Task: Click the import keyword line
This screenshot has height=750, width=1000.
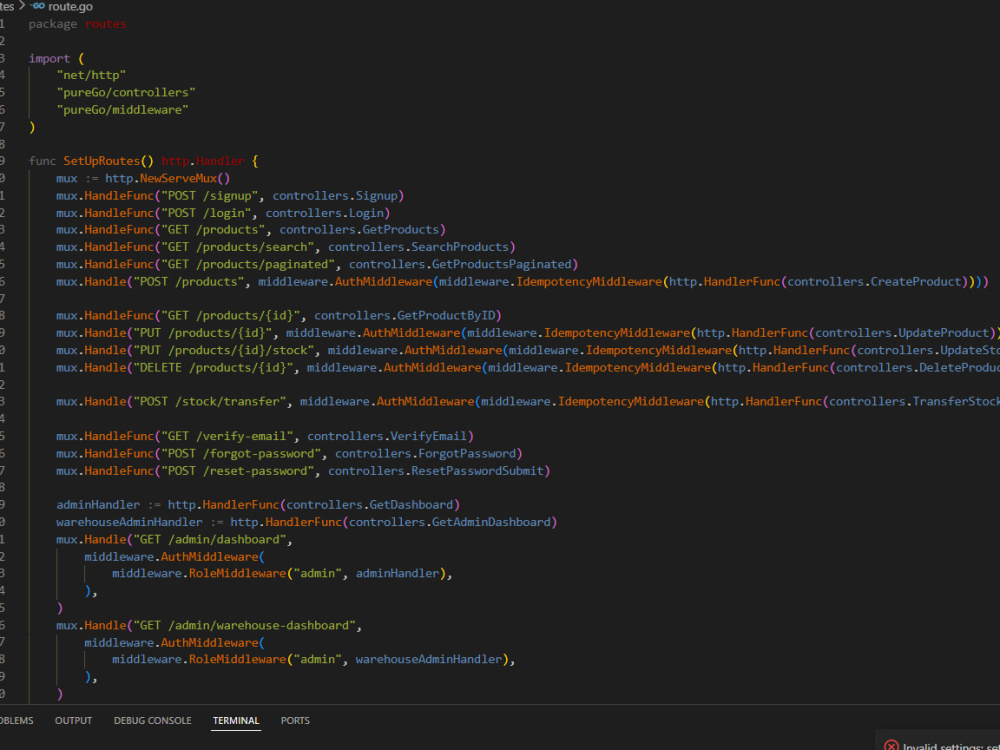Action: 56,59
